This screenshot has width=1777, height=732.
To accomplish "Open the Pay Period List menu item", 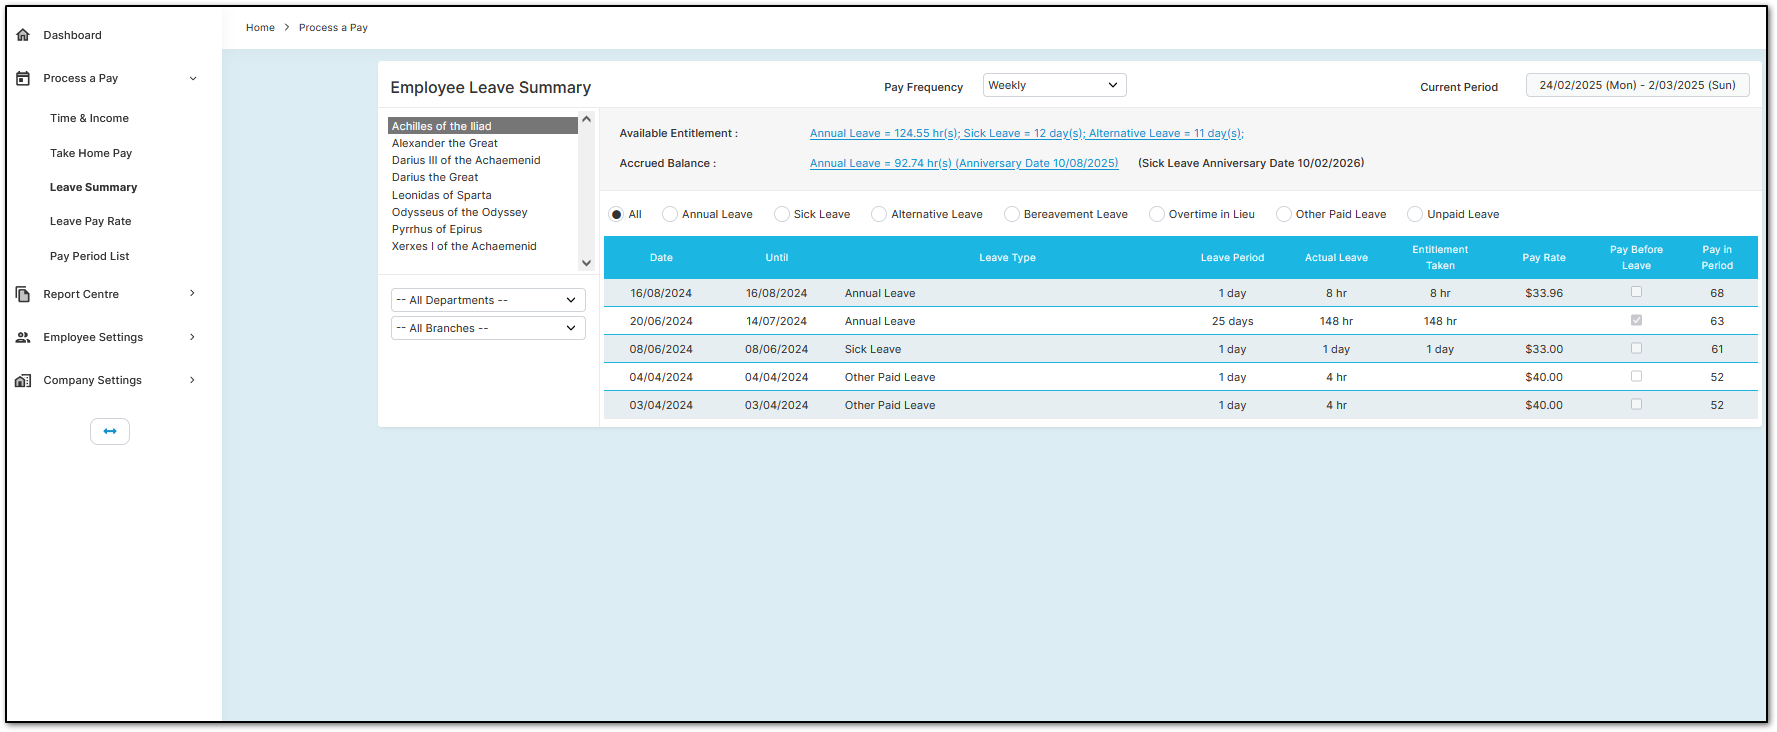I will 89,256.
